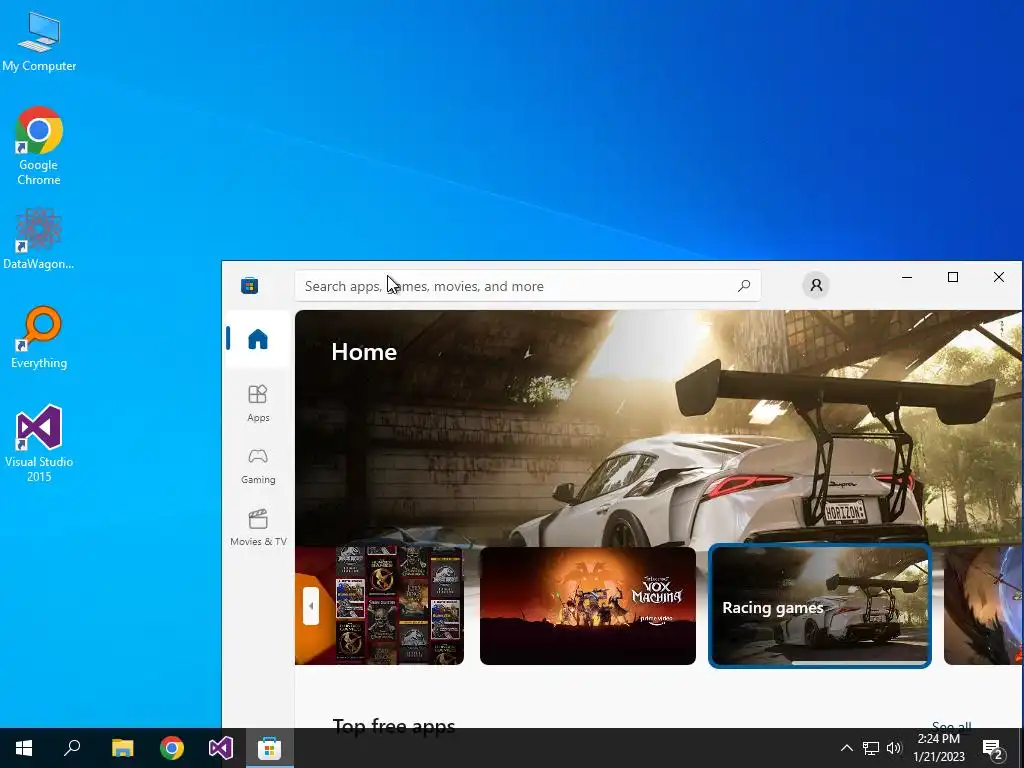Viewport: 1024px width, 768px height.
Task: Open the Apps section in Store sidebar
Action: 258,403
